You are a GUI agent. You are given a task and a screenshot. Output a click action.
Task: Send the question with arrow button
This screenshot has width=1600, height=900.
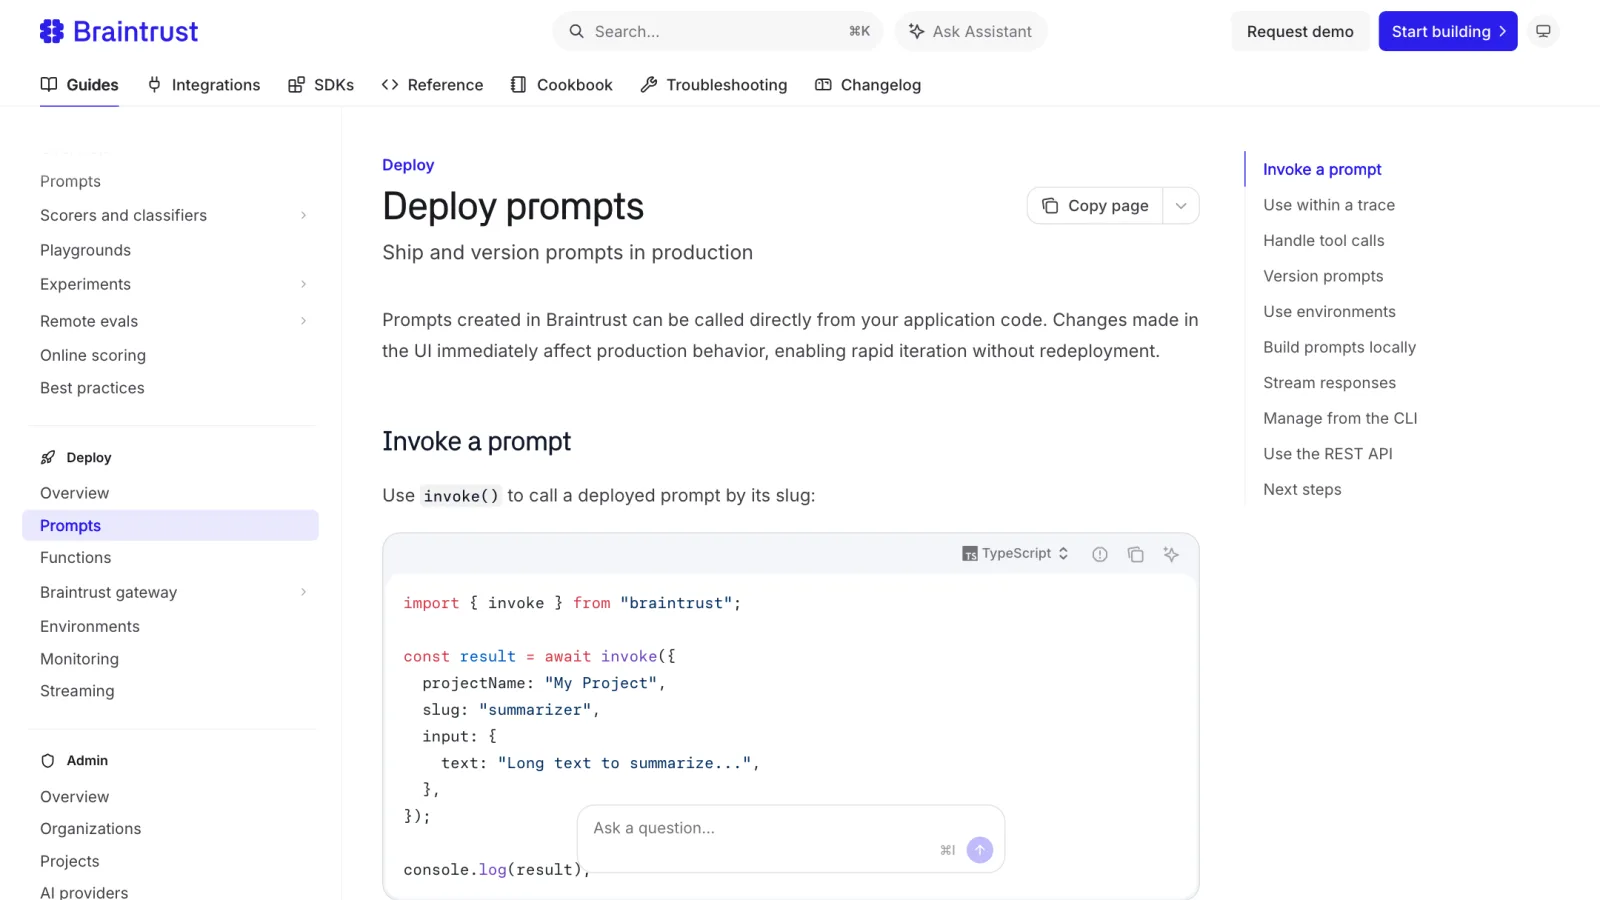[x=980, y=850]
